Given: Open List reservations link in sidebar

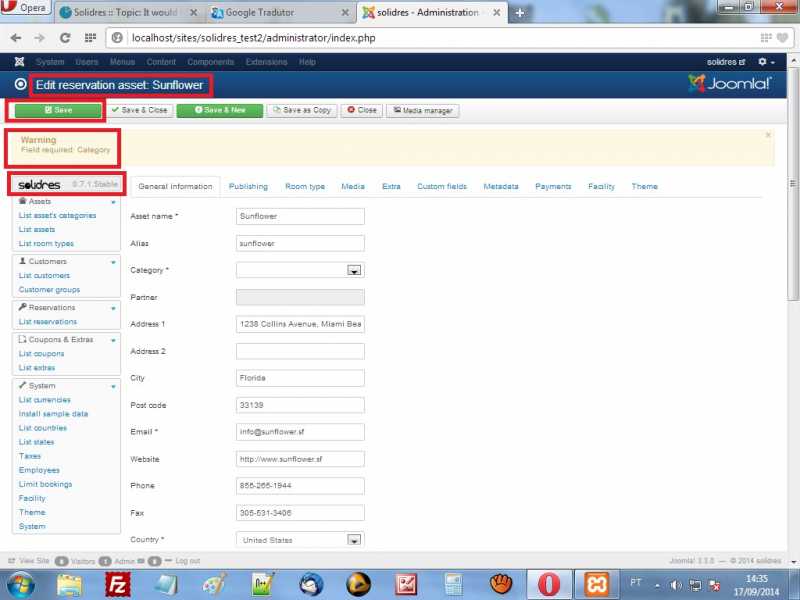Looking at the screenshot, I should pos(47,322).
